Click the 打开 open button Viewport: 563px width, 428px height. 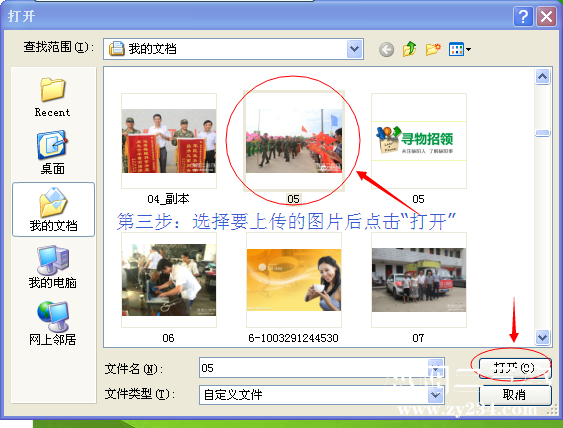coord(514,368)
